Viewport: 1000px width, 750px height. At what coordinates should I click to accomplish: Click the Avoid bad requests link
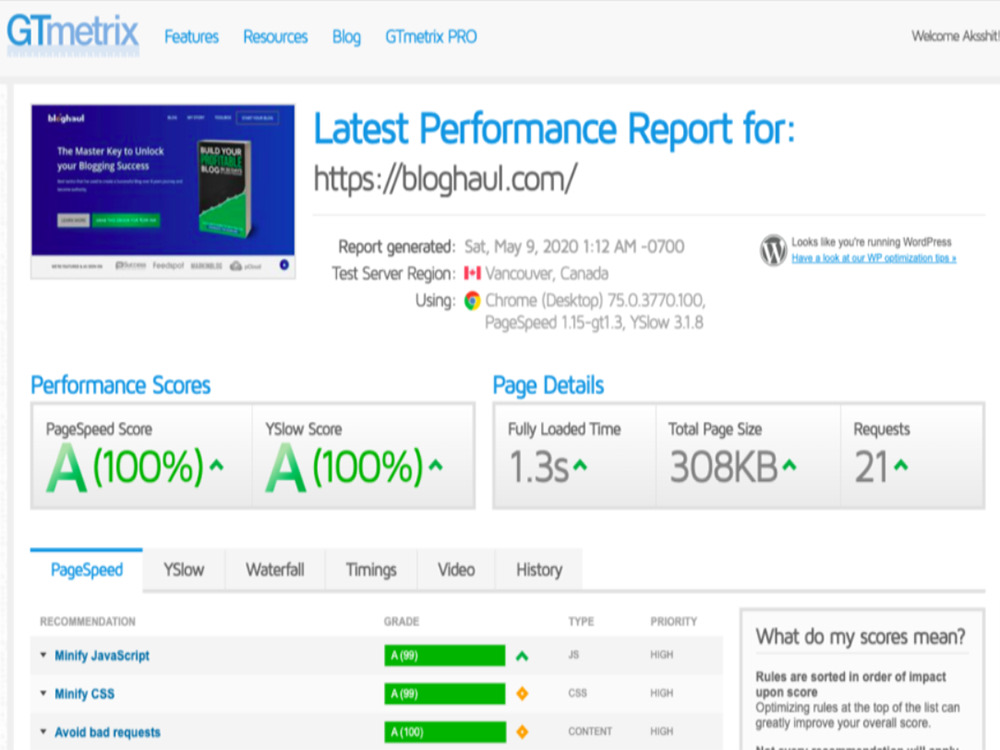click(x=108, y=732)
